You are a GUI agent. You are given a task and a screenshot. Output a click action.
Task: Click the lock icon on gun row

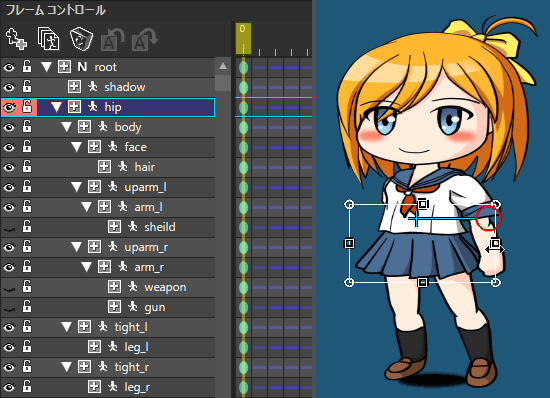[27, 307]
